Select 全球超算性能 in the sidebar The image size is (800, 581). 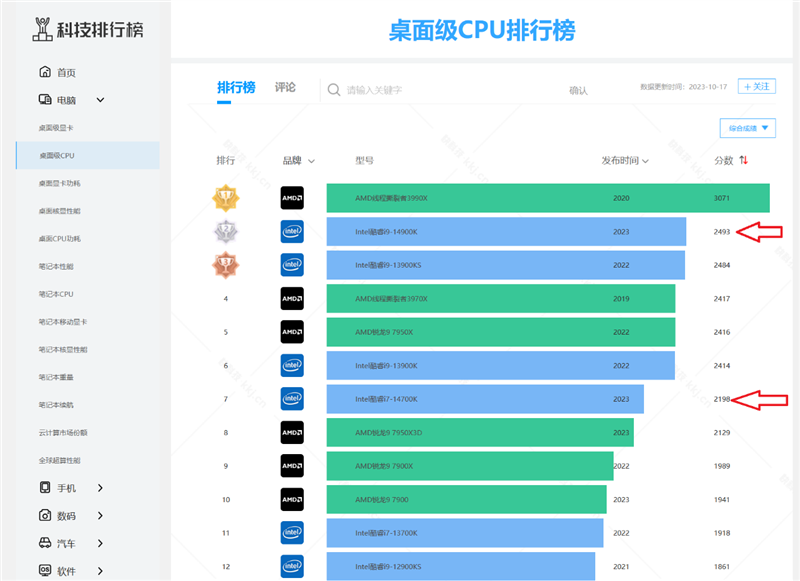coord(60,460)
